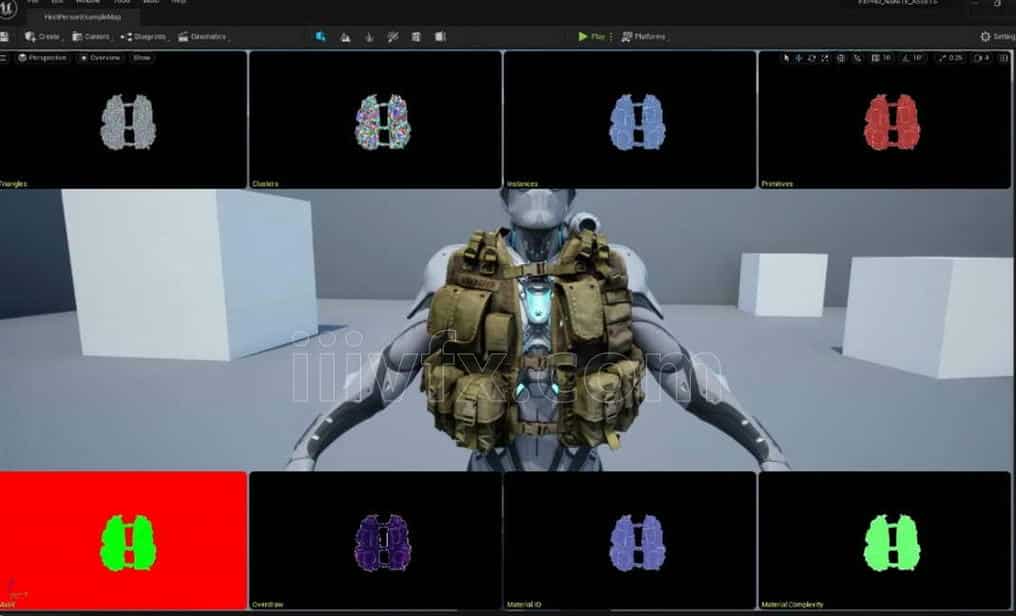Toggle viewport layout maximize icon
This screenshot has height=616, width=1016.
pos(1004,58)
